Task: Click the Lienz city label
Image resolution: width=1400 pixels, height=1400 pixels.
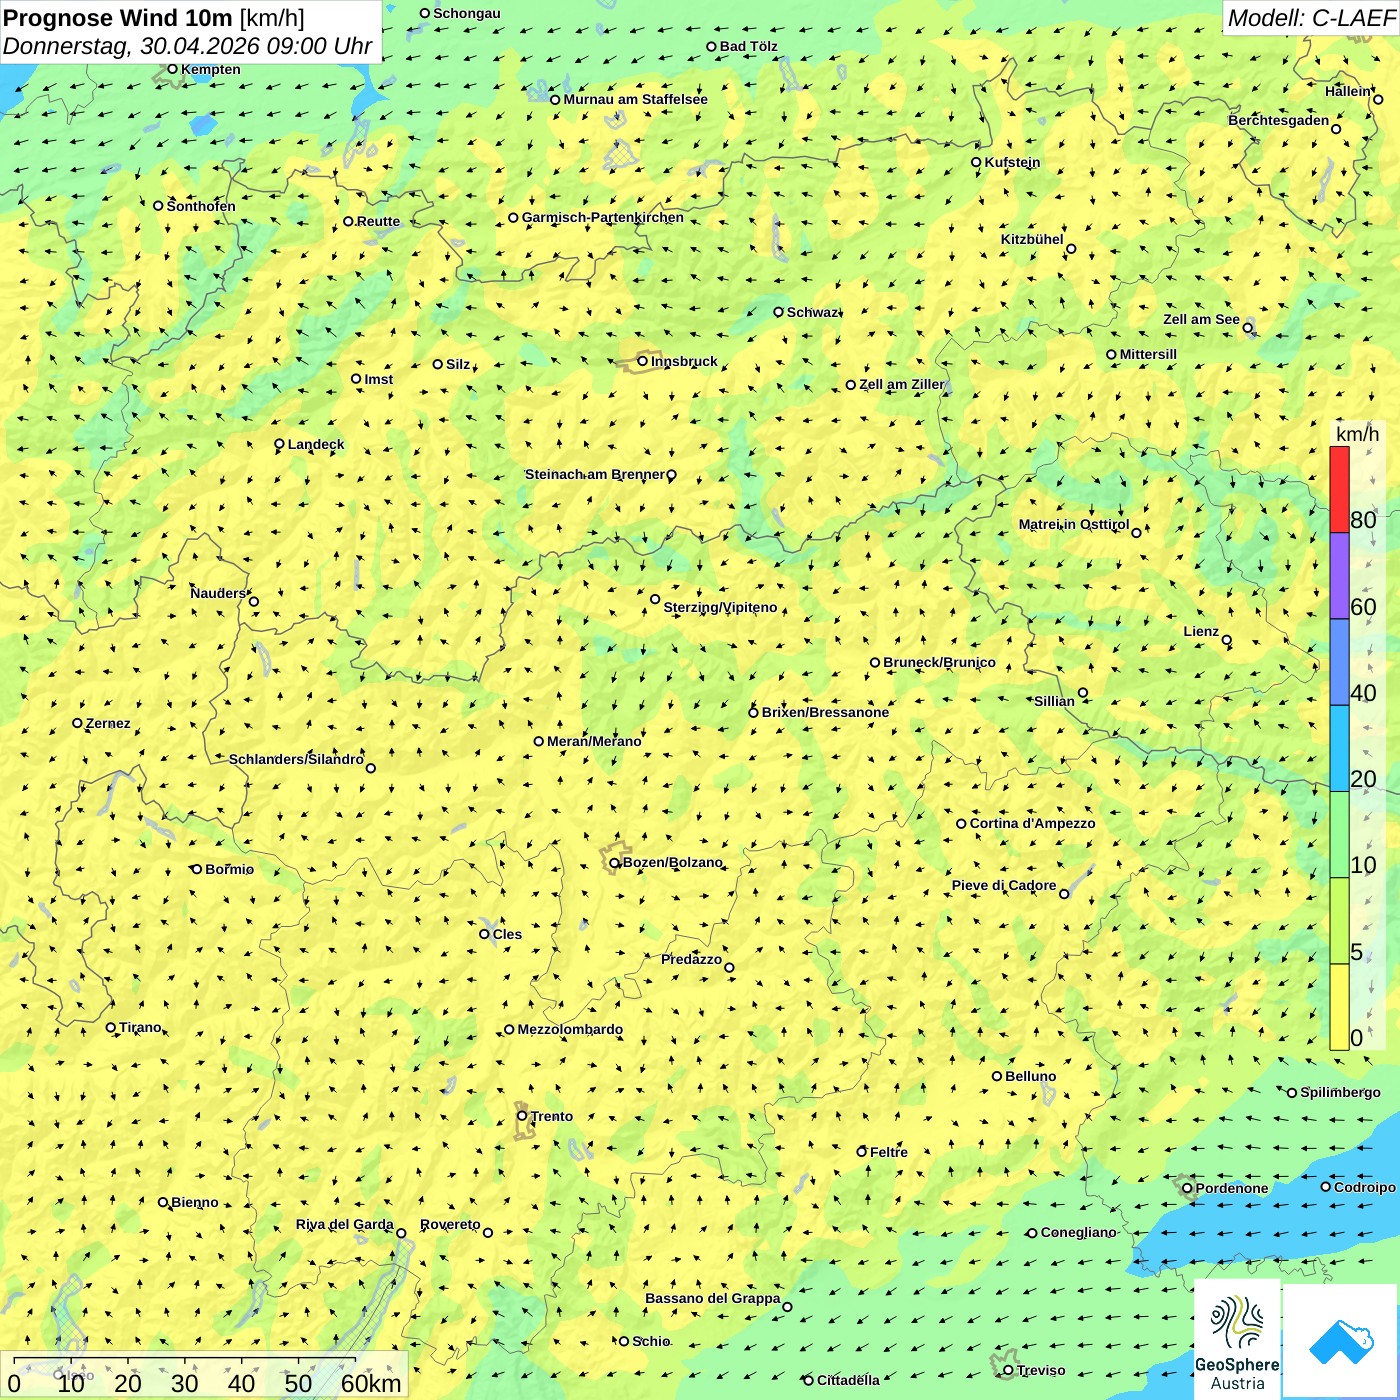Action: tap(1201, 631)
